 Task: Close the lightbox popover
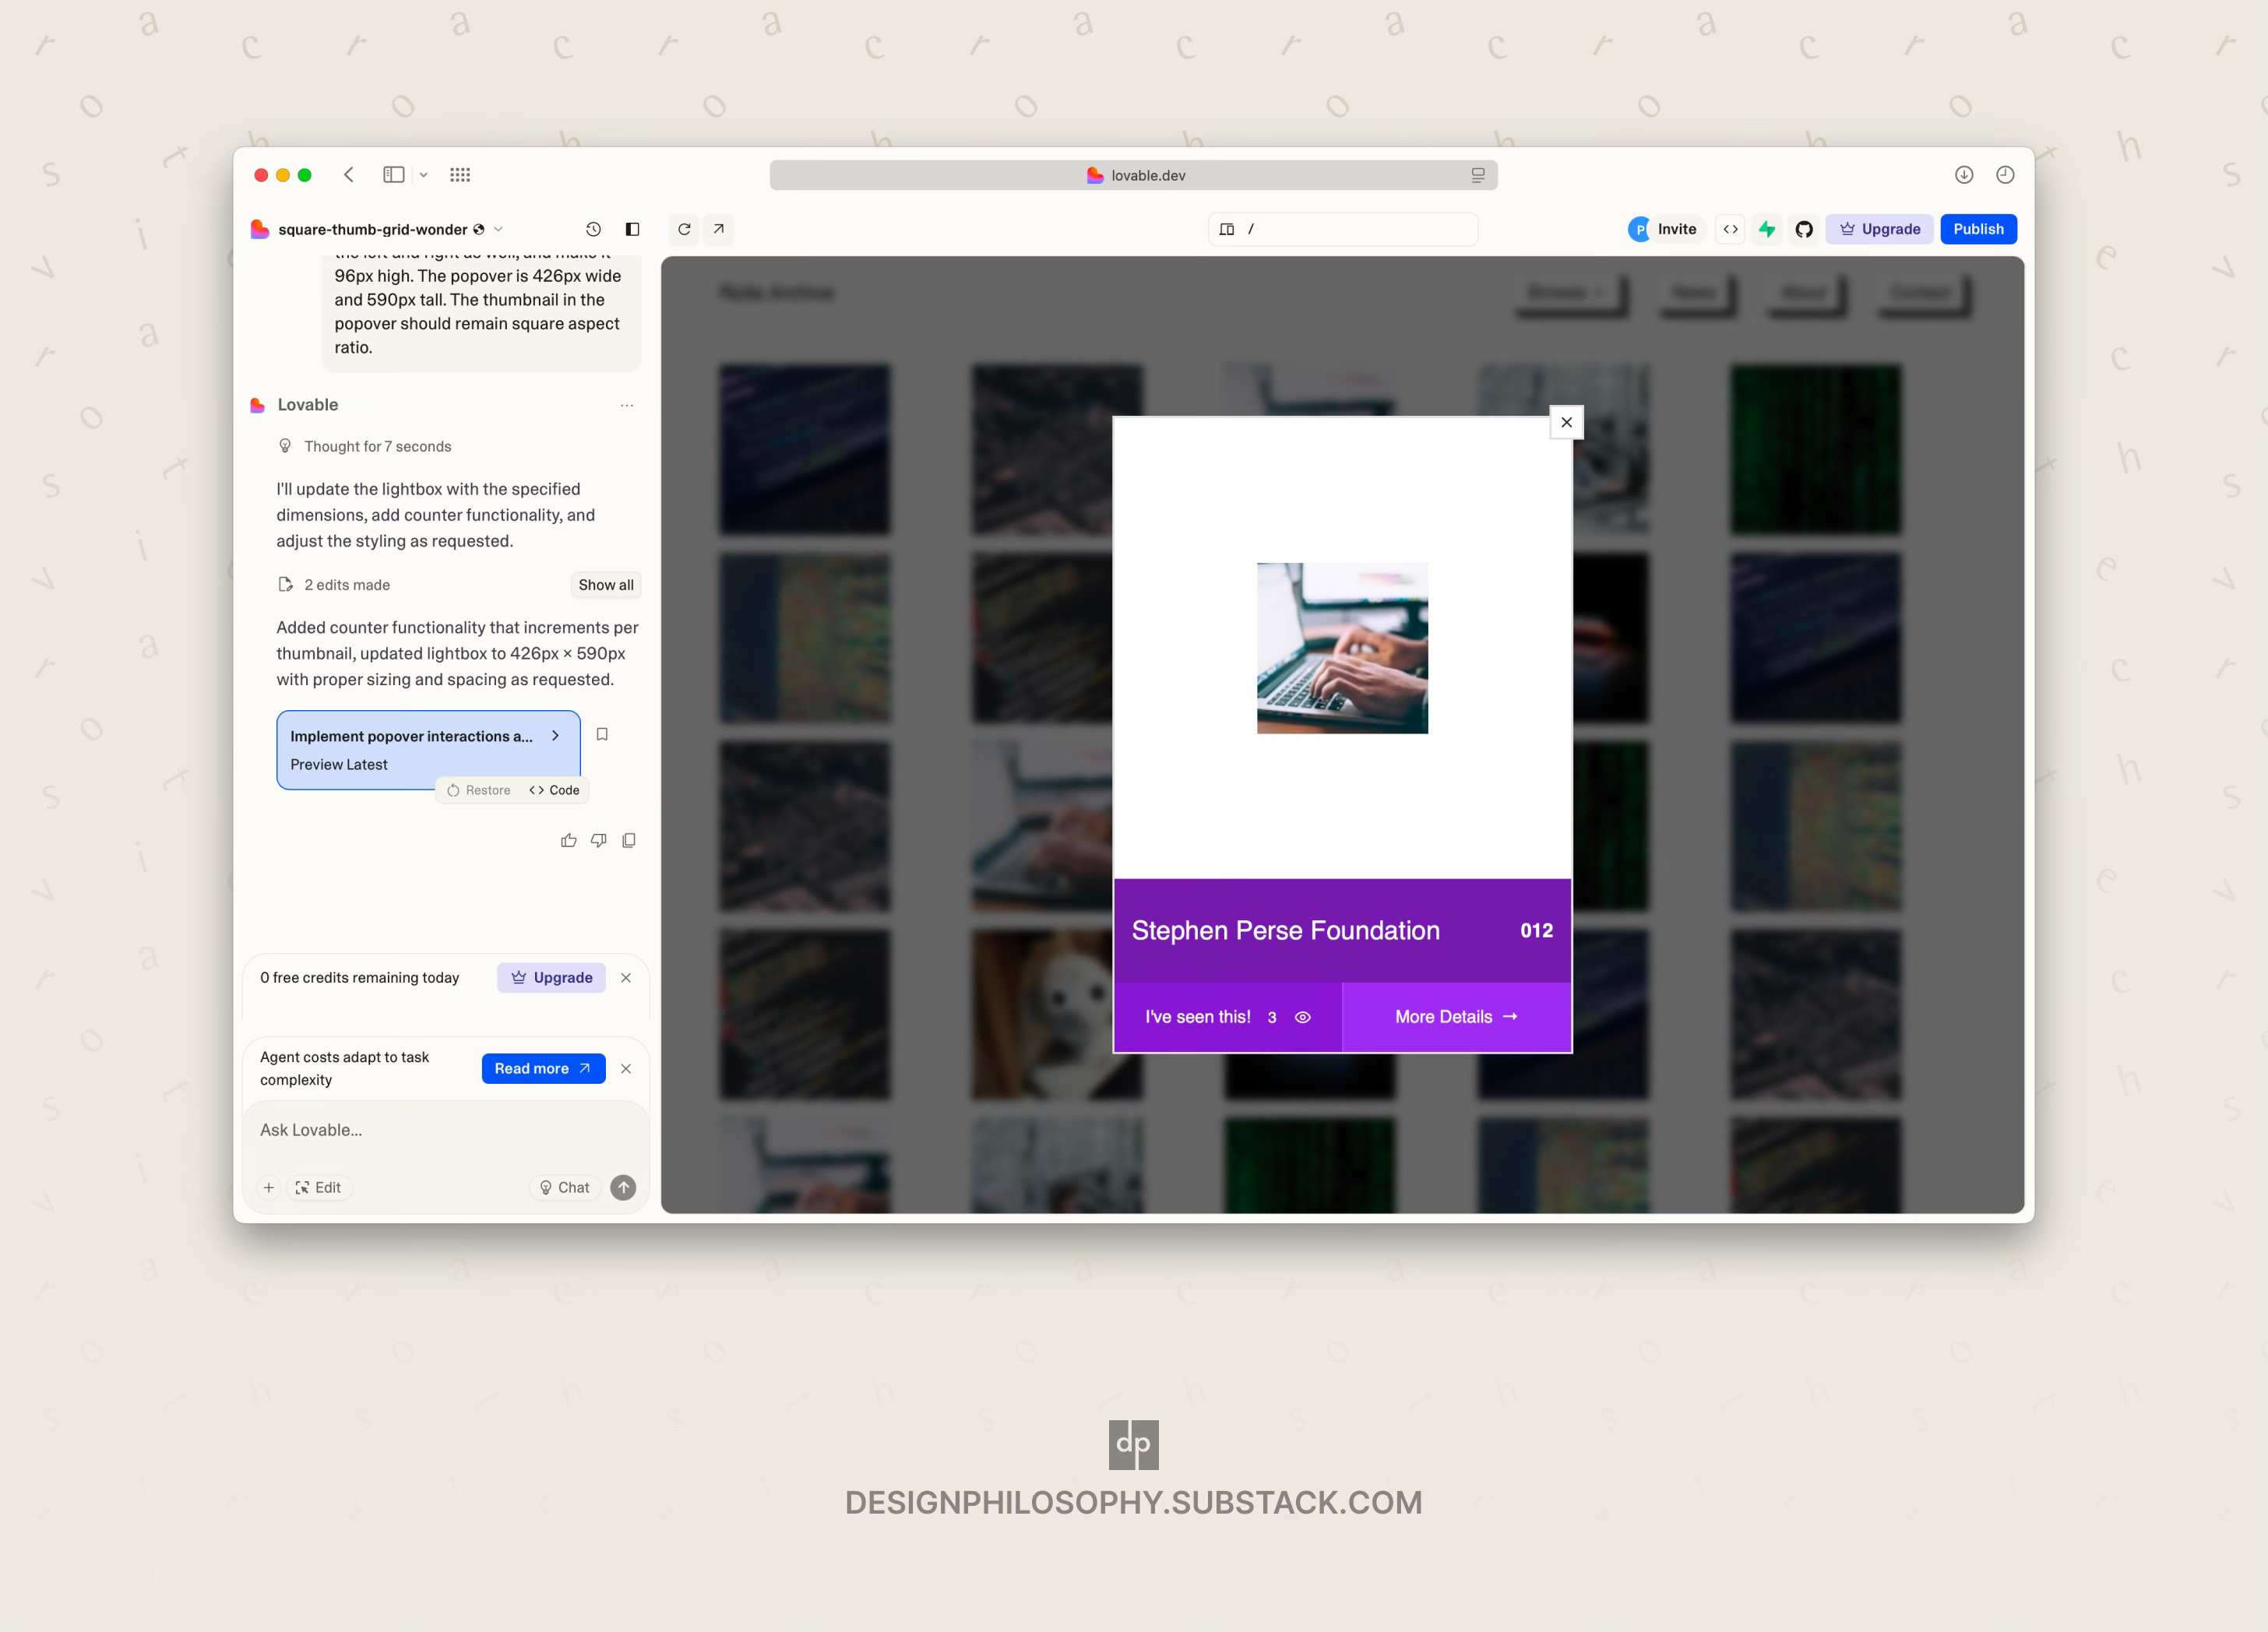tap(1566, 422)
